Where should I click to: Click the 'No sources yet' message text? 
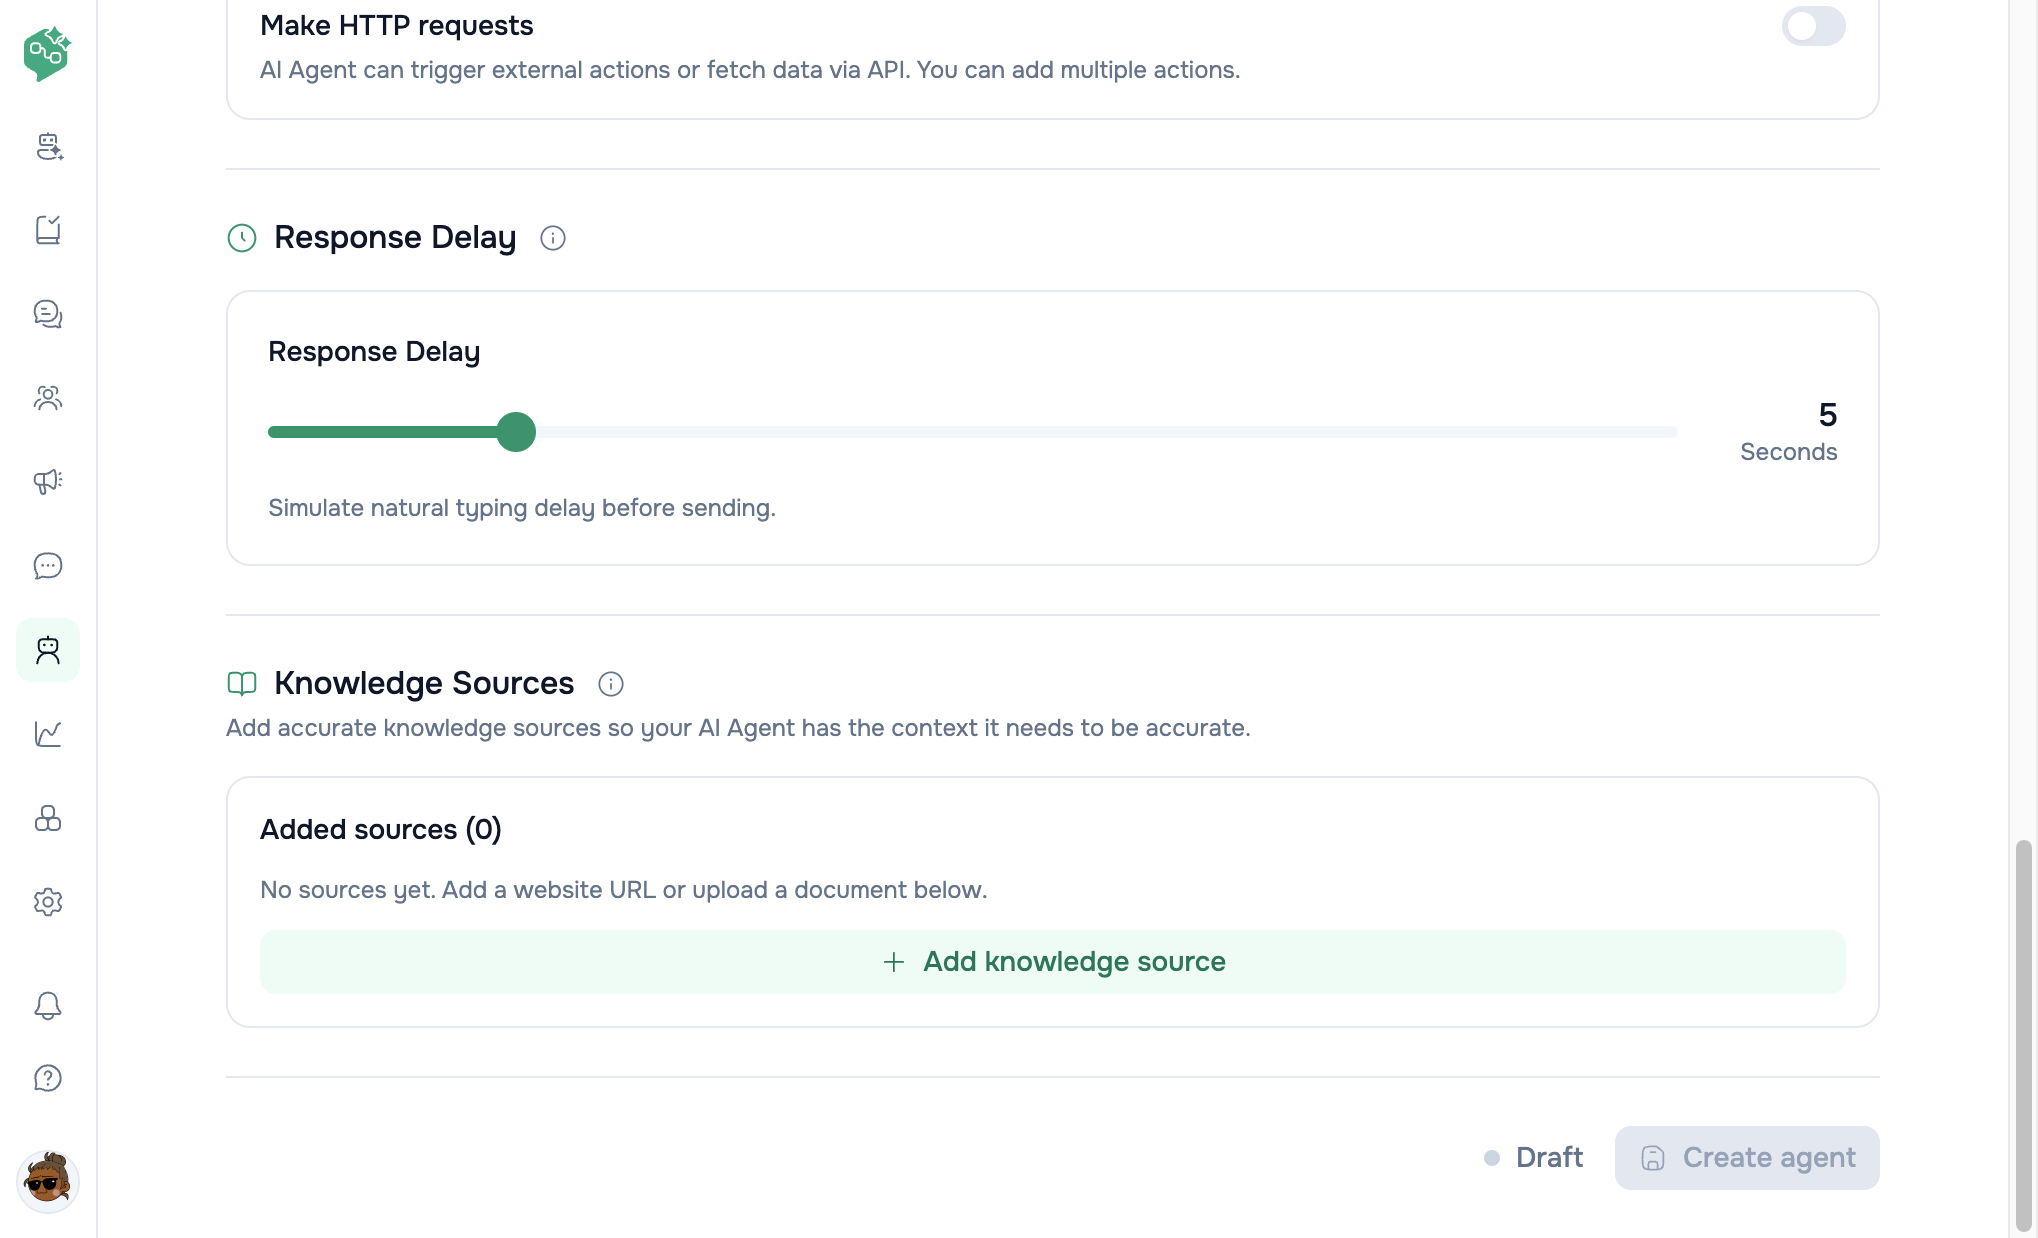[624, 890]
